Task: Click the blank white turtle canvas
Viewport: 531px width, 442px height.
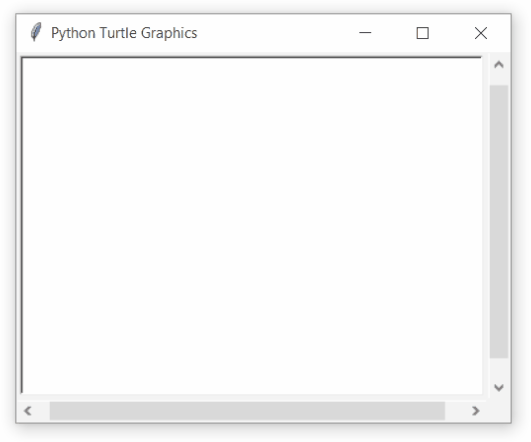Action: pos(252,226)
